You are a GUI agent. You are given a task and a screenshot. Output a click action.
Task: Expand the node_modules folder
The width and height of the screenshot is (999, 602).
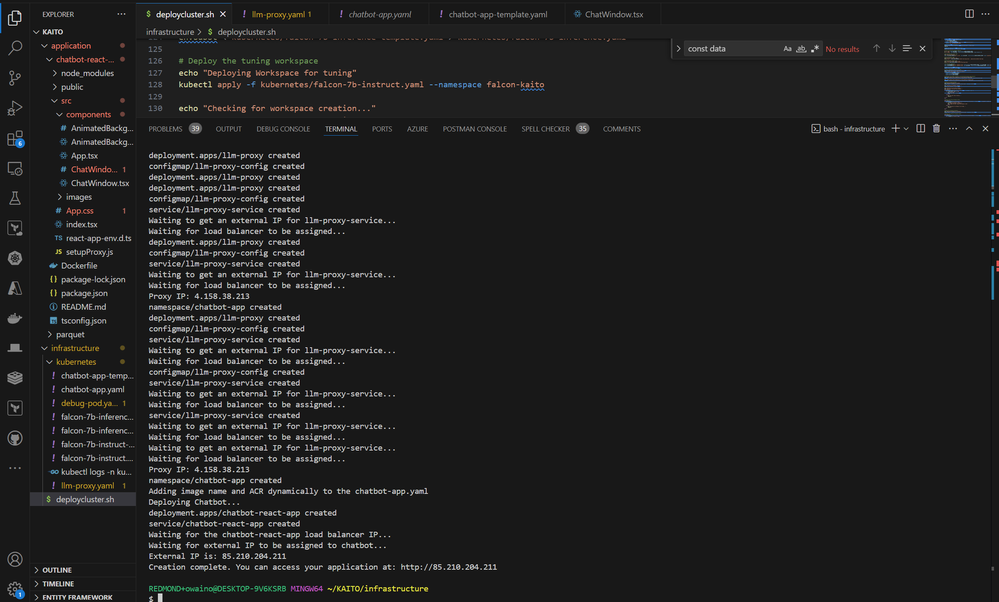coord(55,73)
